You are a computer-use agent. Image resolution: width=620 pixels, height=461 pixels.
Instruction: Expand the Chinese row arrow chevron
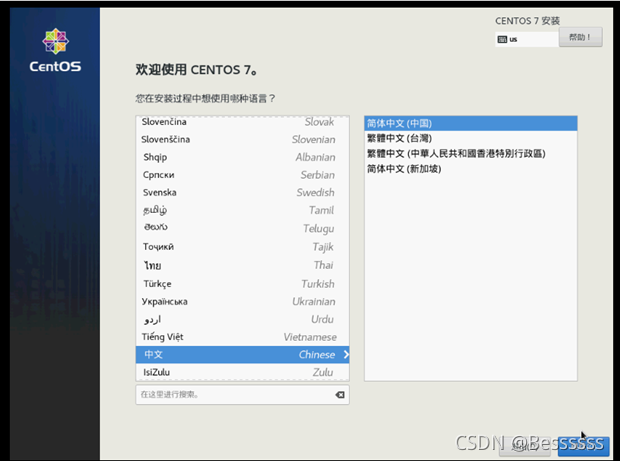[346, 354]
